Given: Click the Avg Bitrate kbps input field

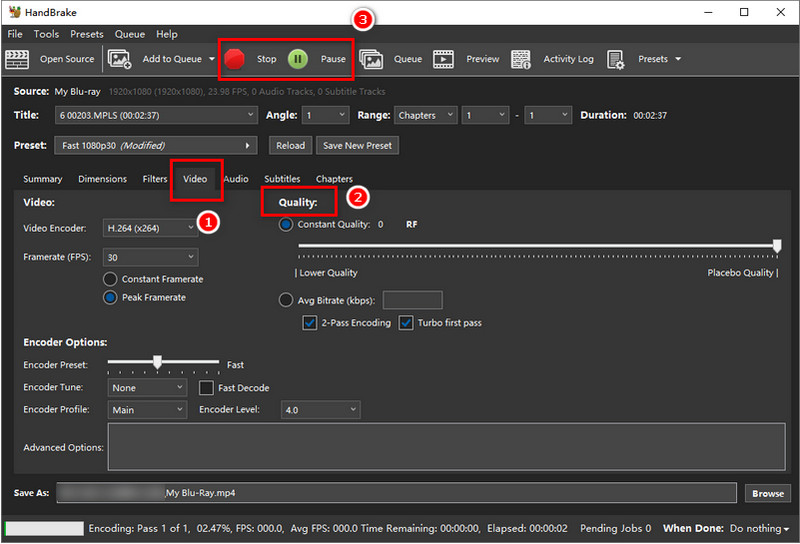Looking at the screenshot, I should pyautogui.click(x=412, y=300).
